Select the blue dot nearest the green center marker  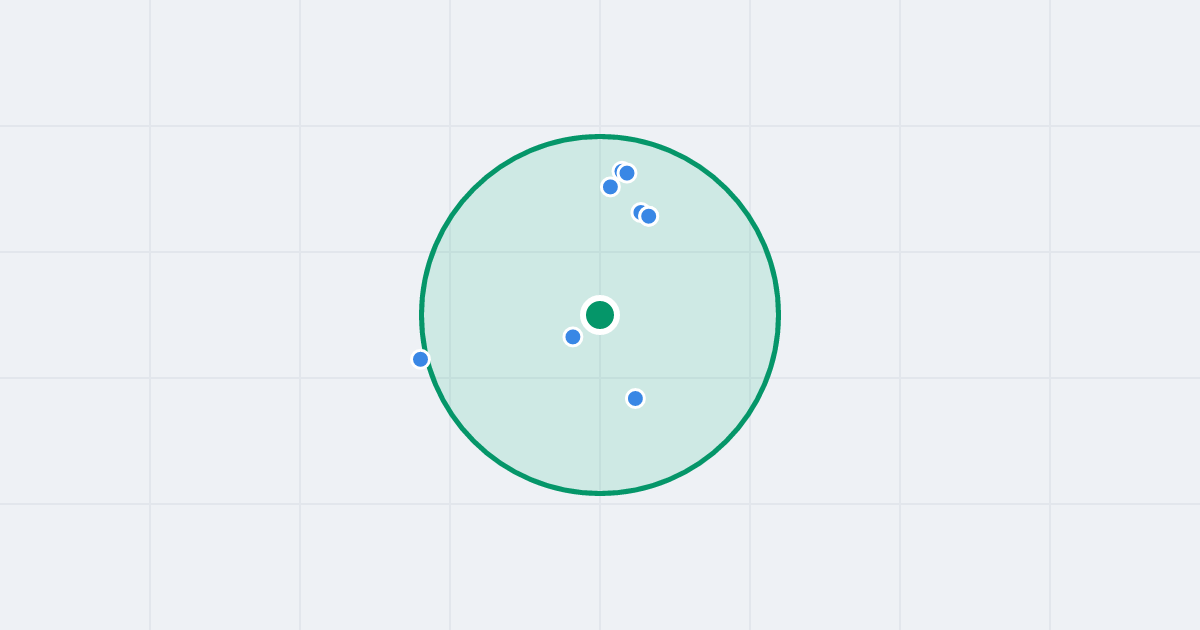(x=573, y=337)
